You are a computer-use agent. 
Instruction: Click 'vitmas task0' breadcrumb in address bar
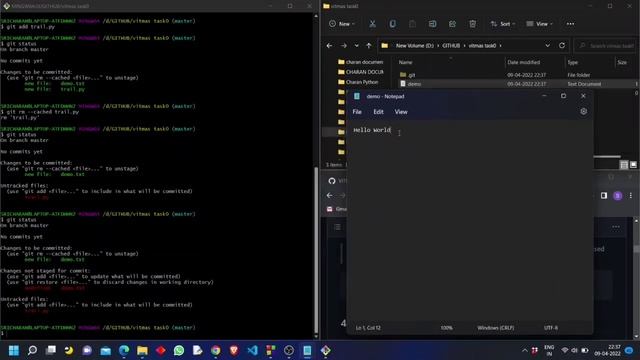pos(482,46)
